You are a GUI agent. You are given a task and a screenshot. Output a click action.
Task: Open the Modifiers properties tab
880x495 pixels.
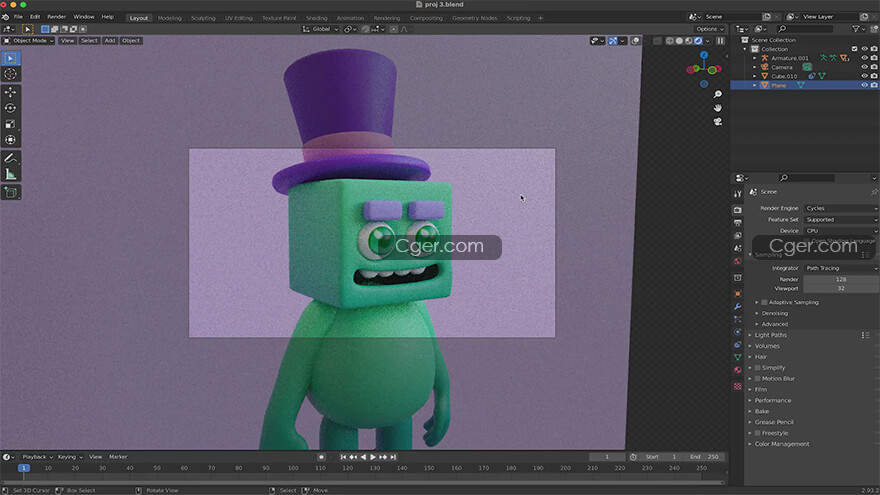[x=737, y=306]
